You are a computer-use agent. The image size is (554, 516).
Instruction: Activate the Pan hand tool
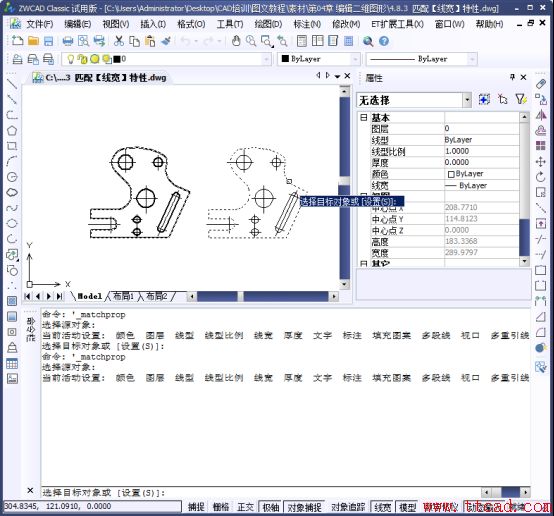[x=236, y=41]
